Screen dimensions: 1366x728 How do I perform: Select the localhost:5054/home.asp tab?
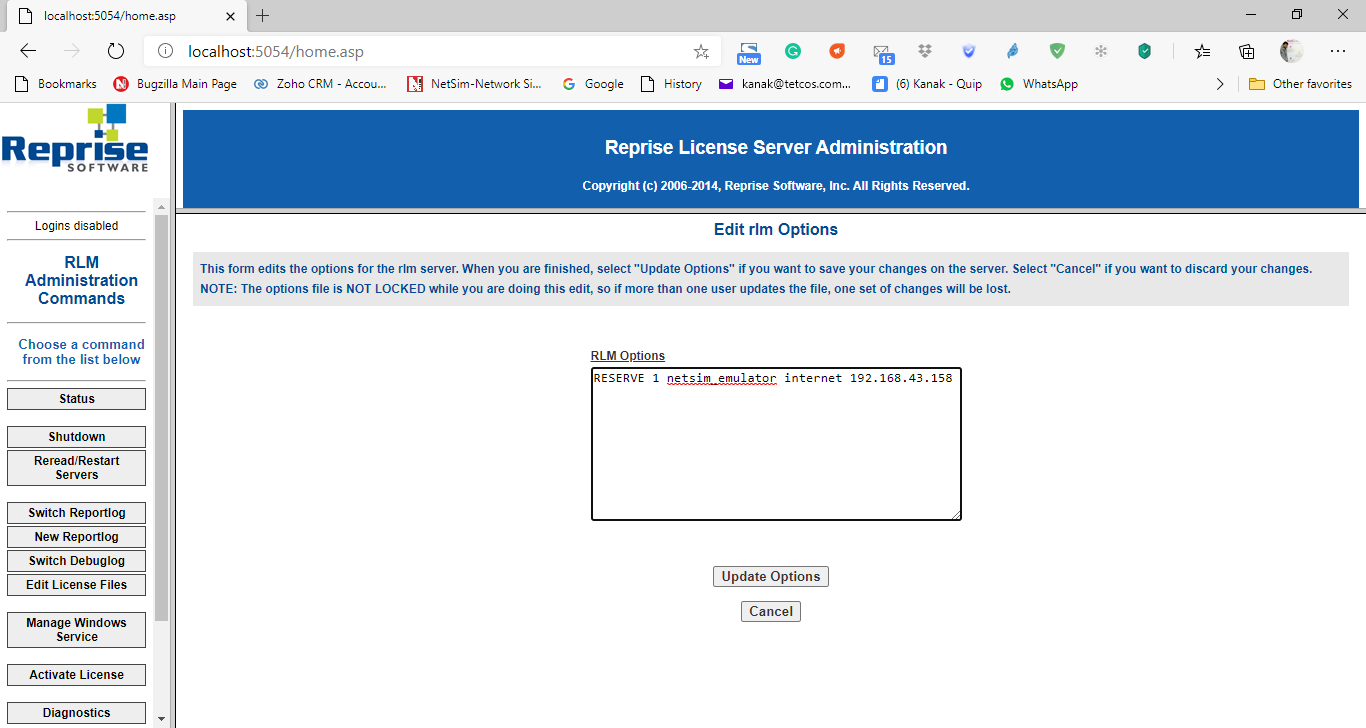(125, 15)
